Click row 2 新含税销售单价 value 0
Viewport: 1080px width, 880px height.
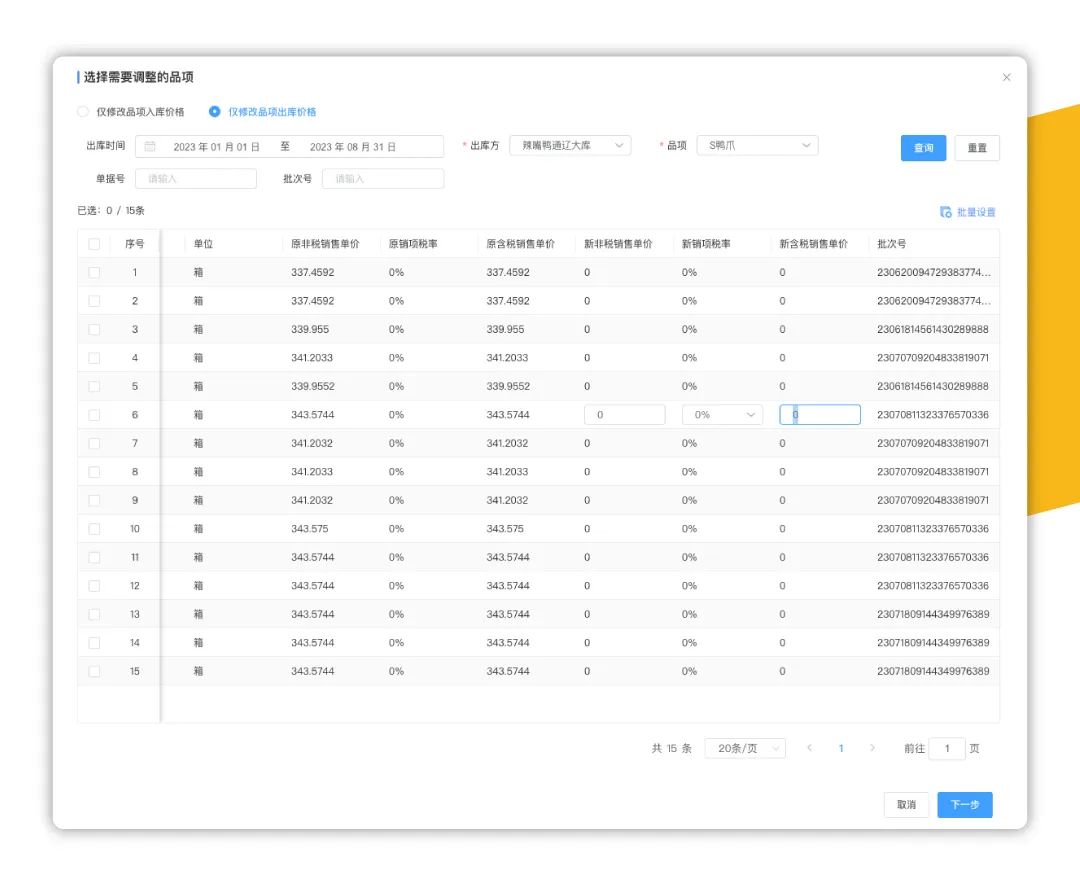click(782, 301)
